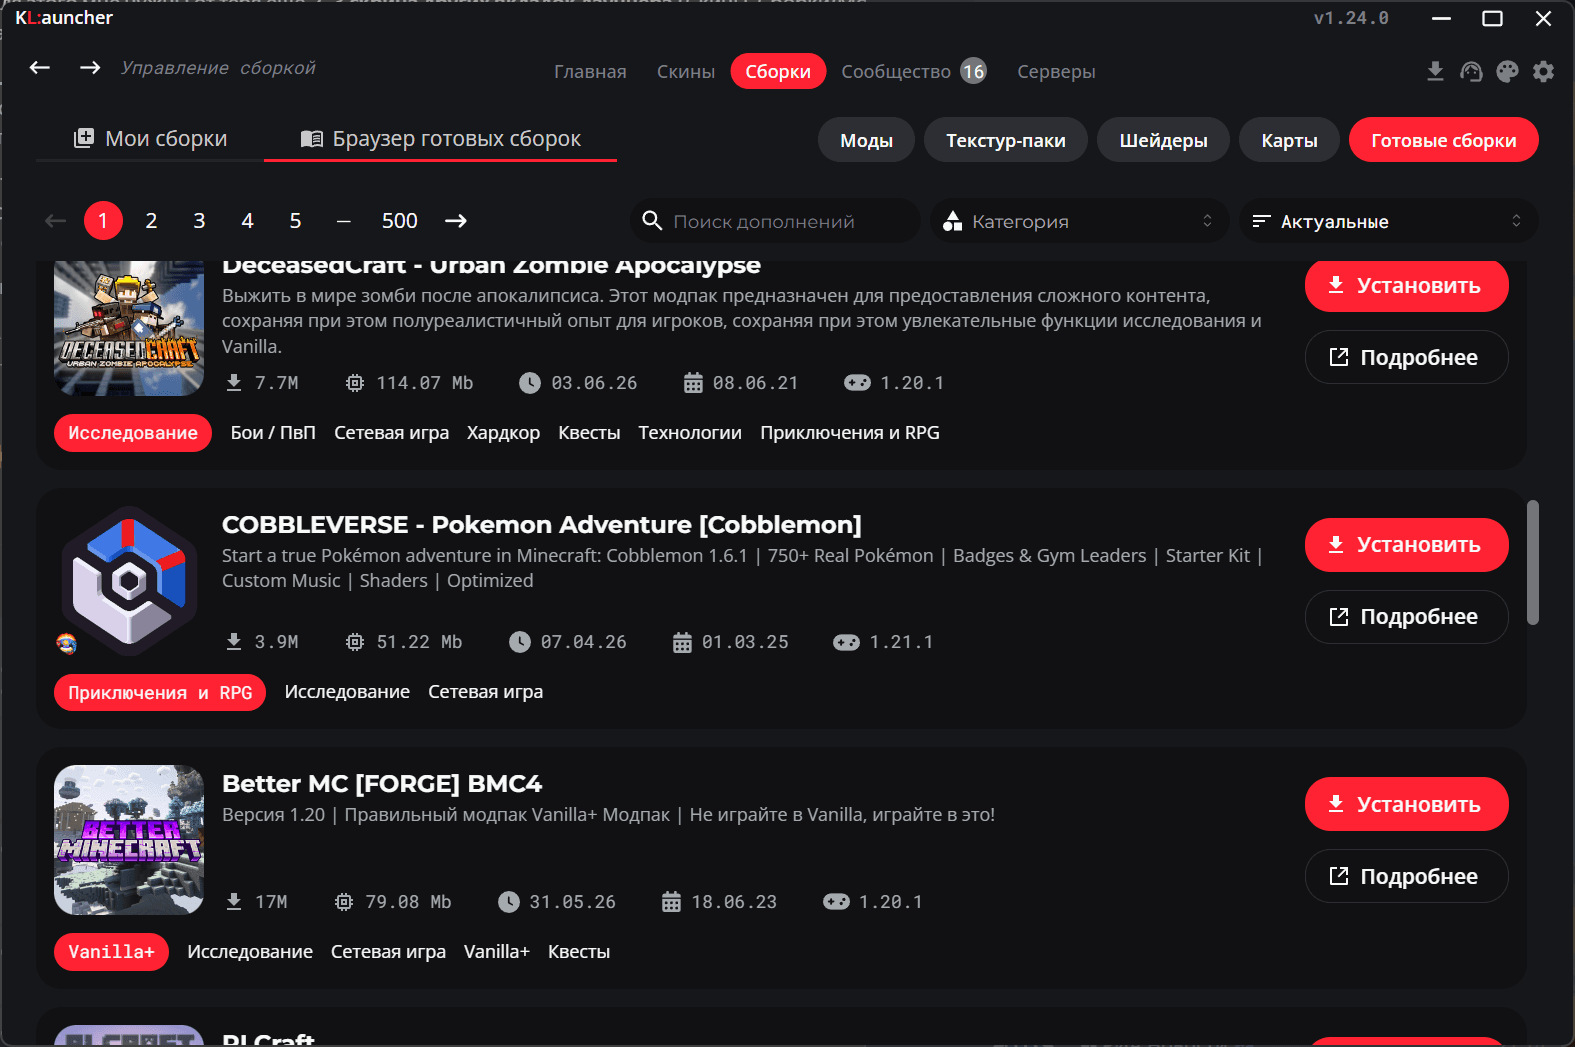Click the calendar icon for COBBLEVERSE creation date

(x=682, y=642)
